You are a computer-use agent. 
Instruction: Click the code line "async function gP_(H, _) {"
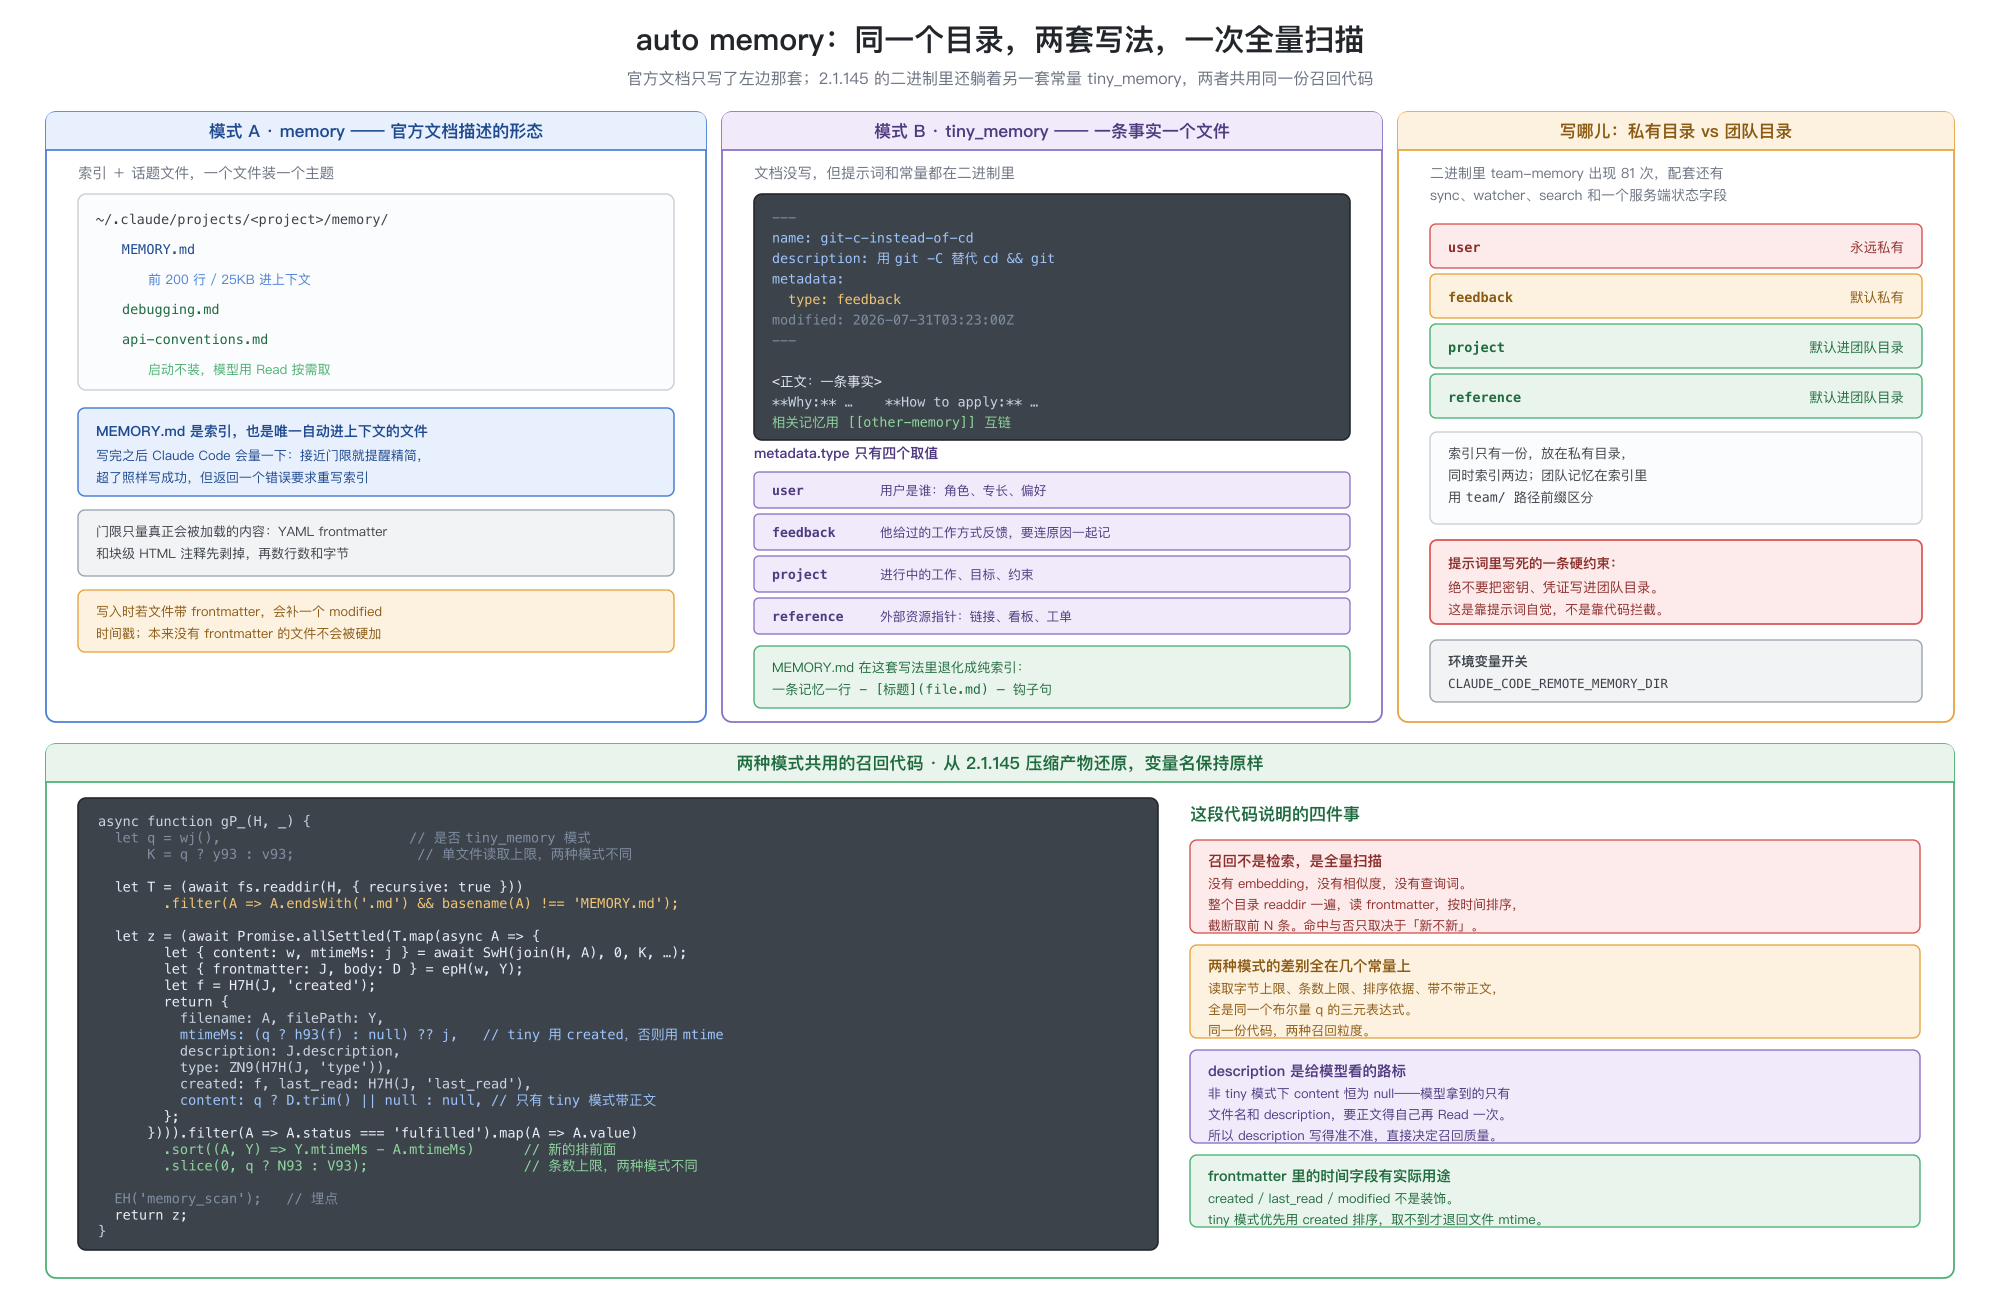(x=204, y=821)
